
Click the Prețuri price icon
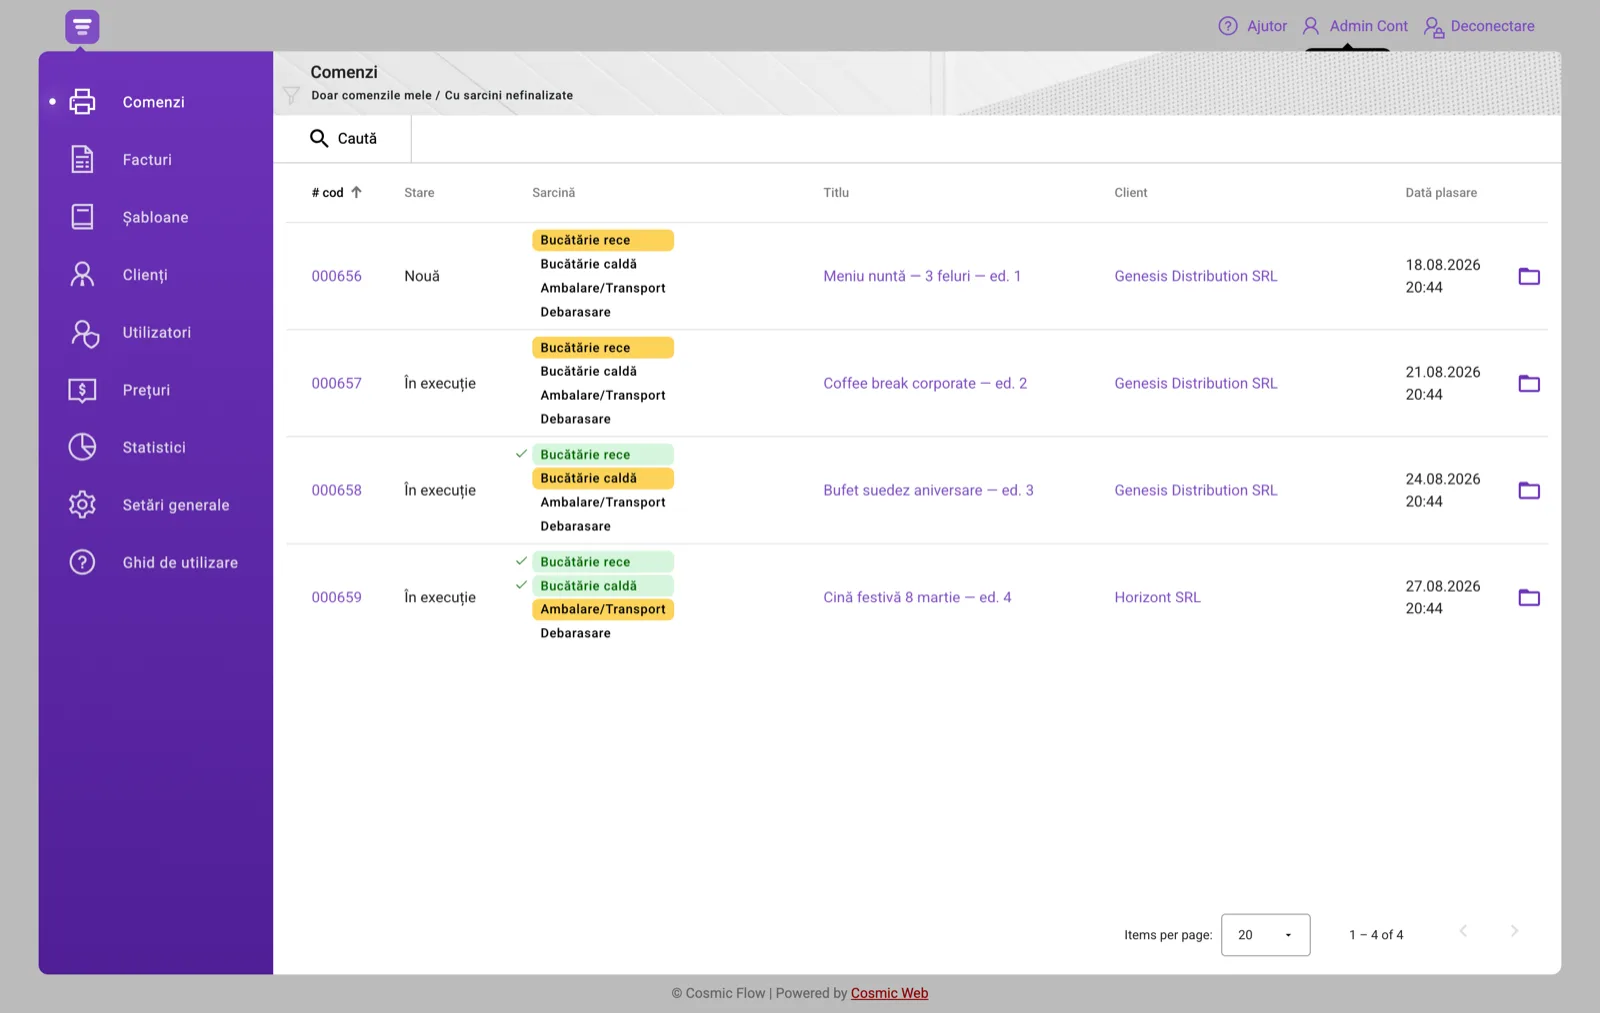pyautogui.click(x=82, y=390)
